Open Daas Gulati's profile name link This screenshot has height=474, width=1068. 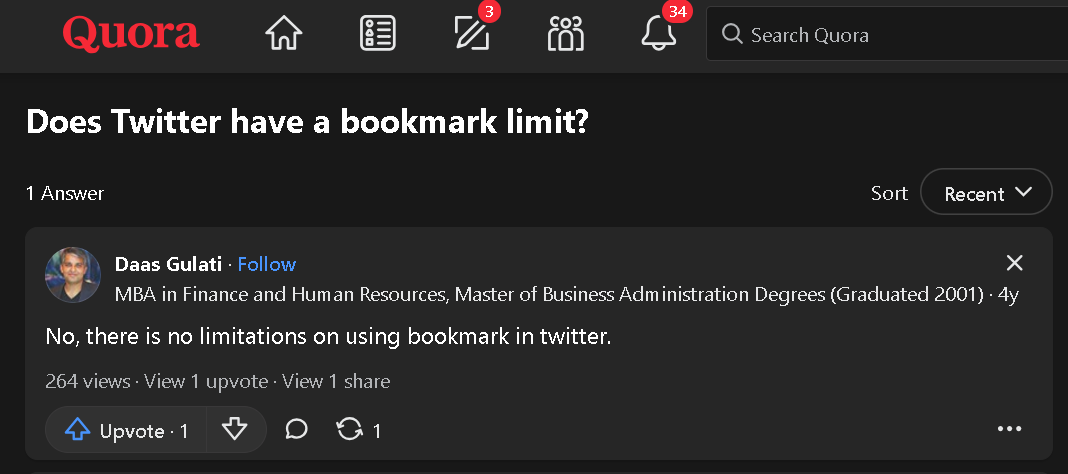tap(168, 264)
